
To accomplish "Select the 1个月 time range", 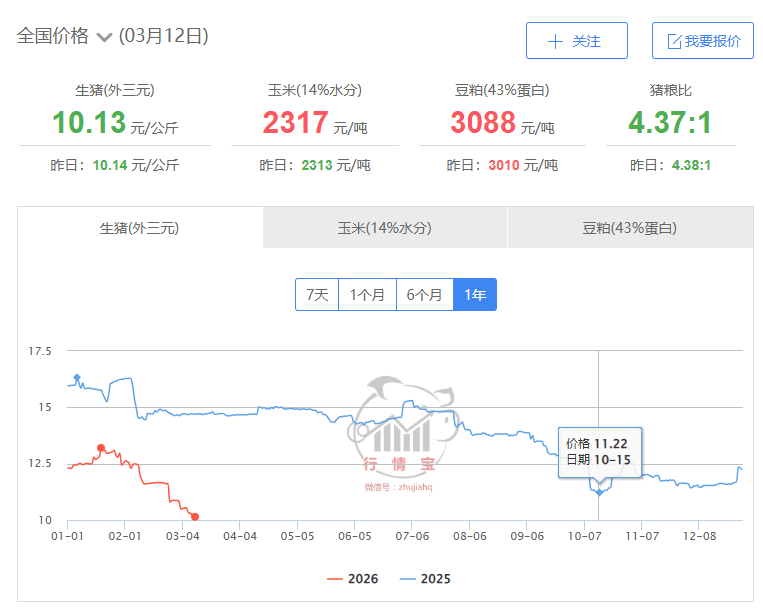I will point(367,294).
